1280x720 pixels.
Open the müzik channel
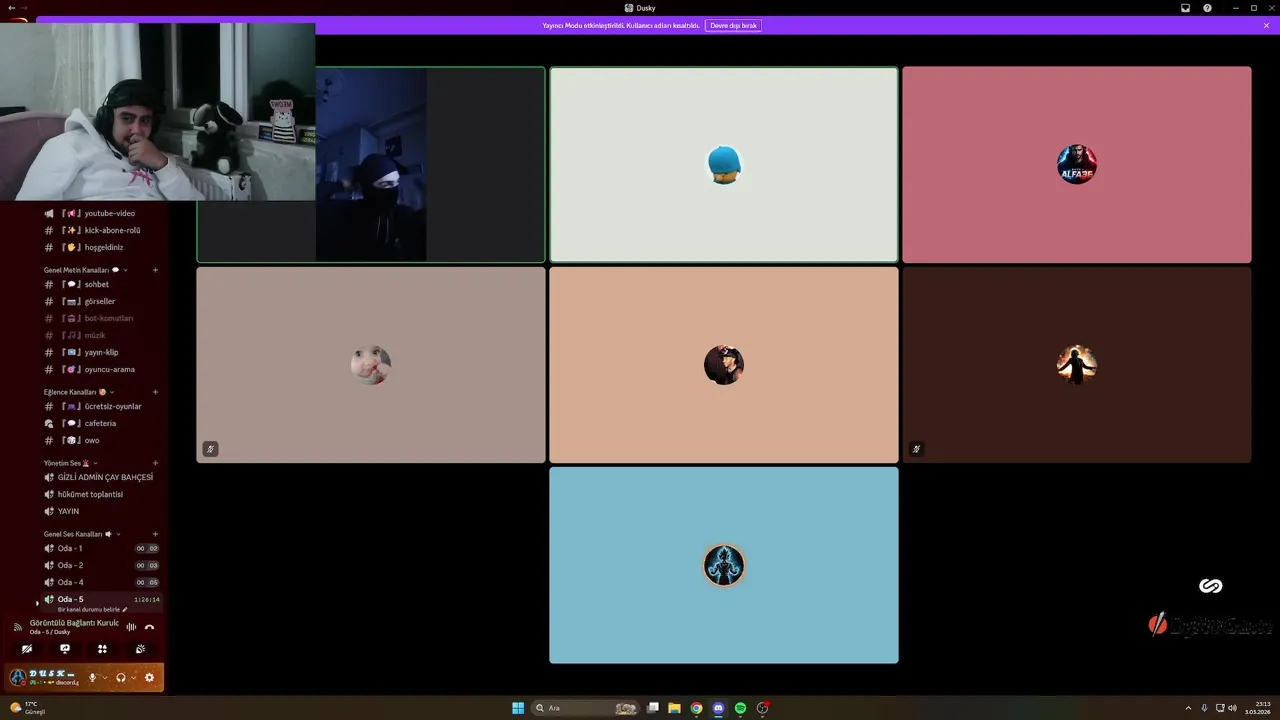[x=100, y=335]
